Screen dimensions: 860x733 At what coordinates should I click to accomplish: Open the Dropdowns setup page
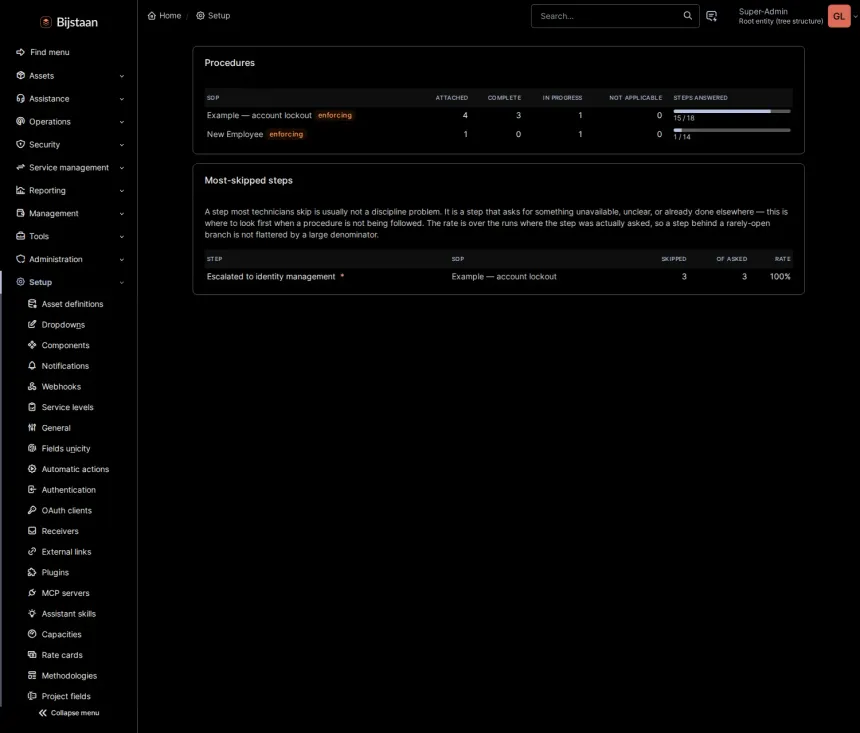(63, 324)
